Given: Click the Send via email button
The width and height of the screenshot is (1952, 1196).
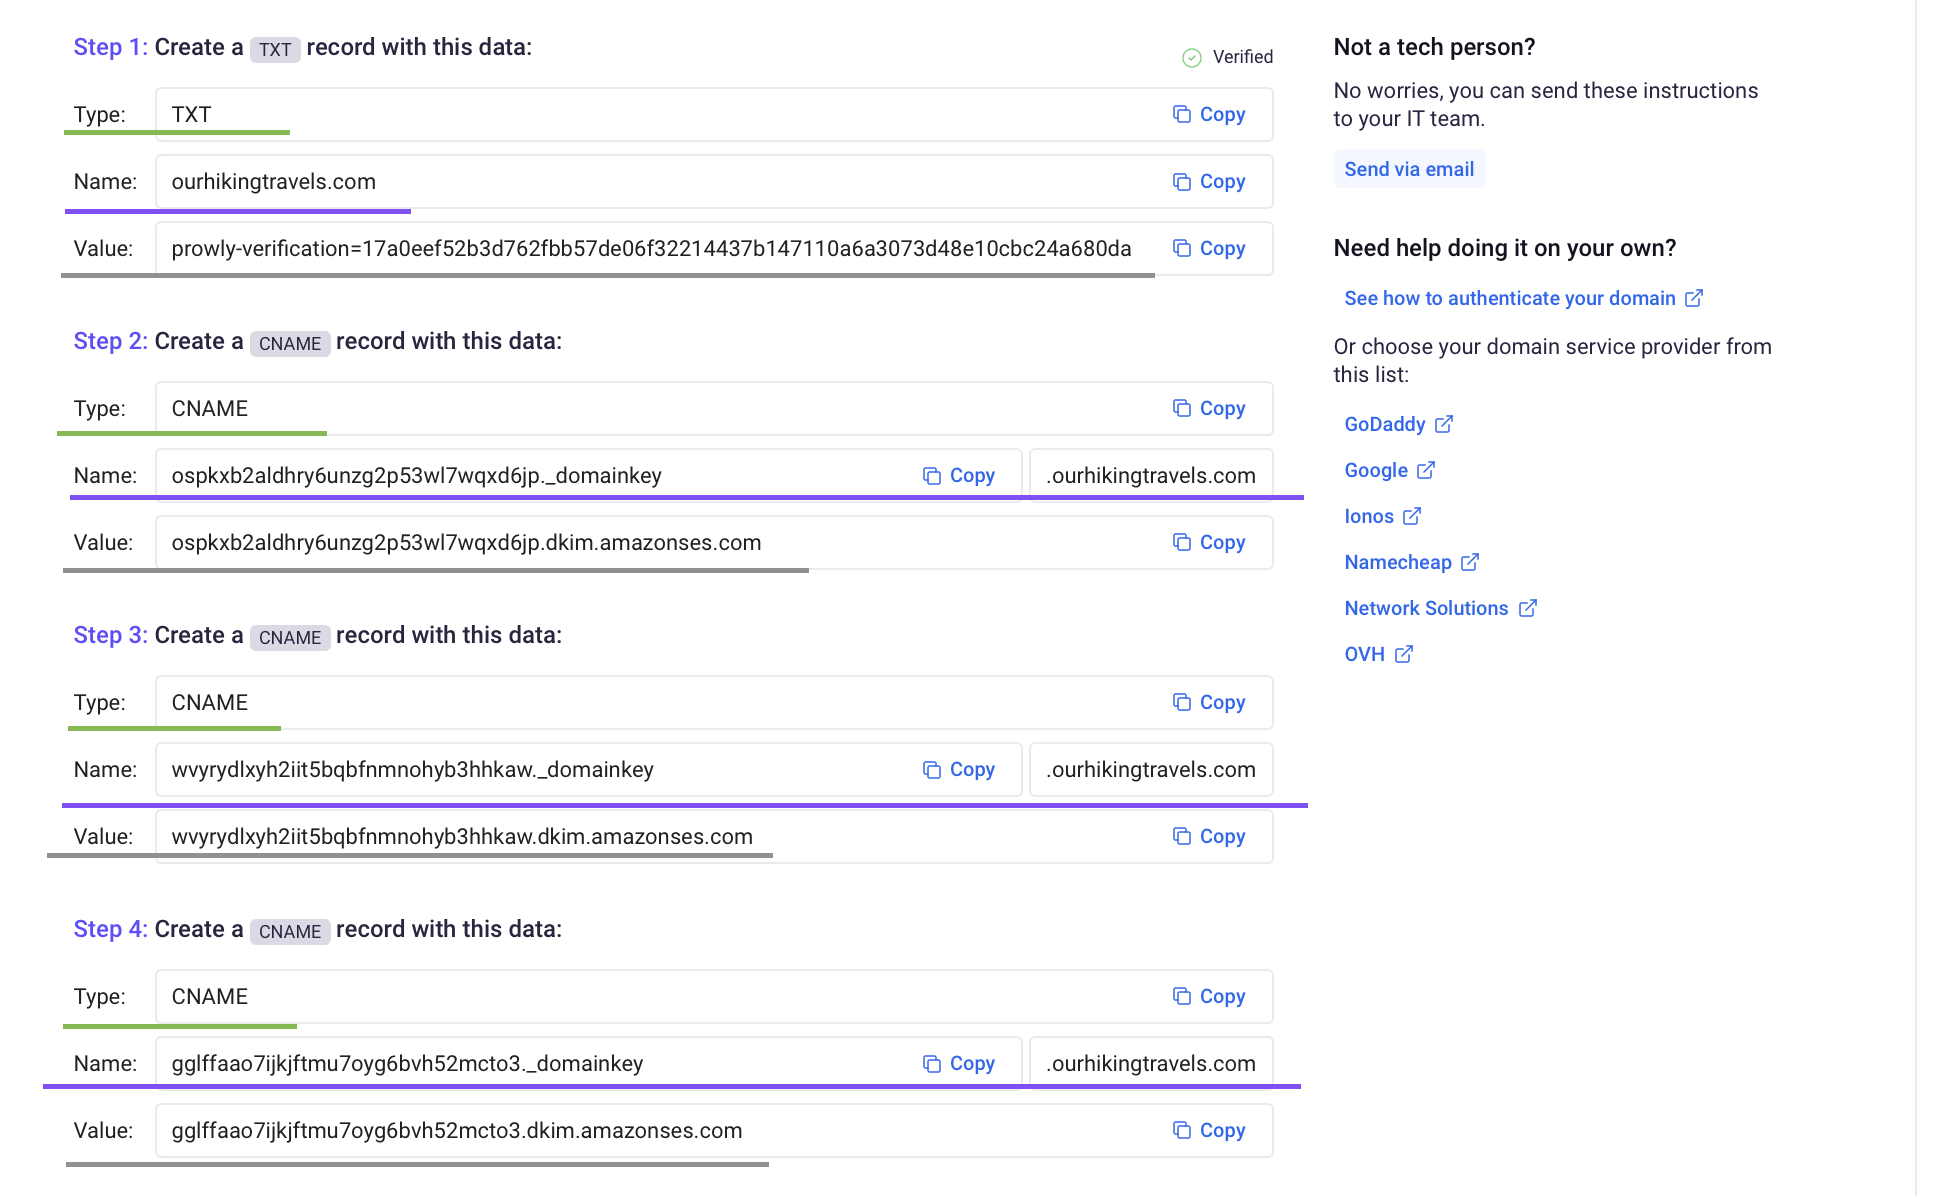Looking at the screenshot, I should coord(1409,169).
